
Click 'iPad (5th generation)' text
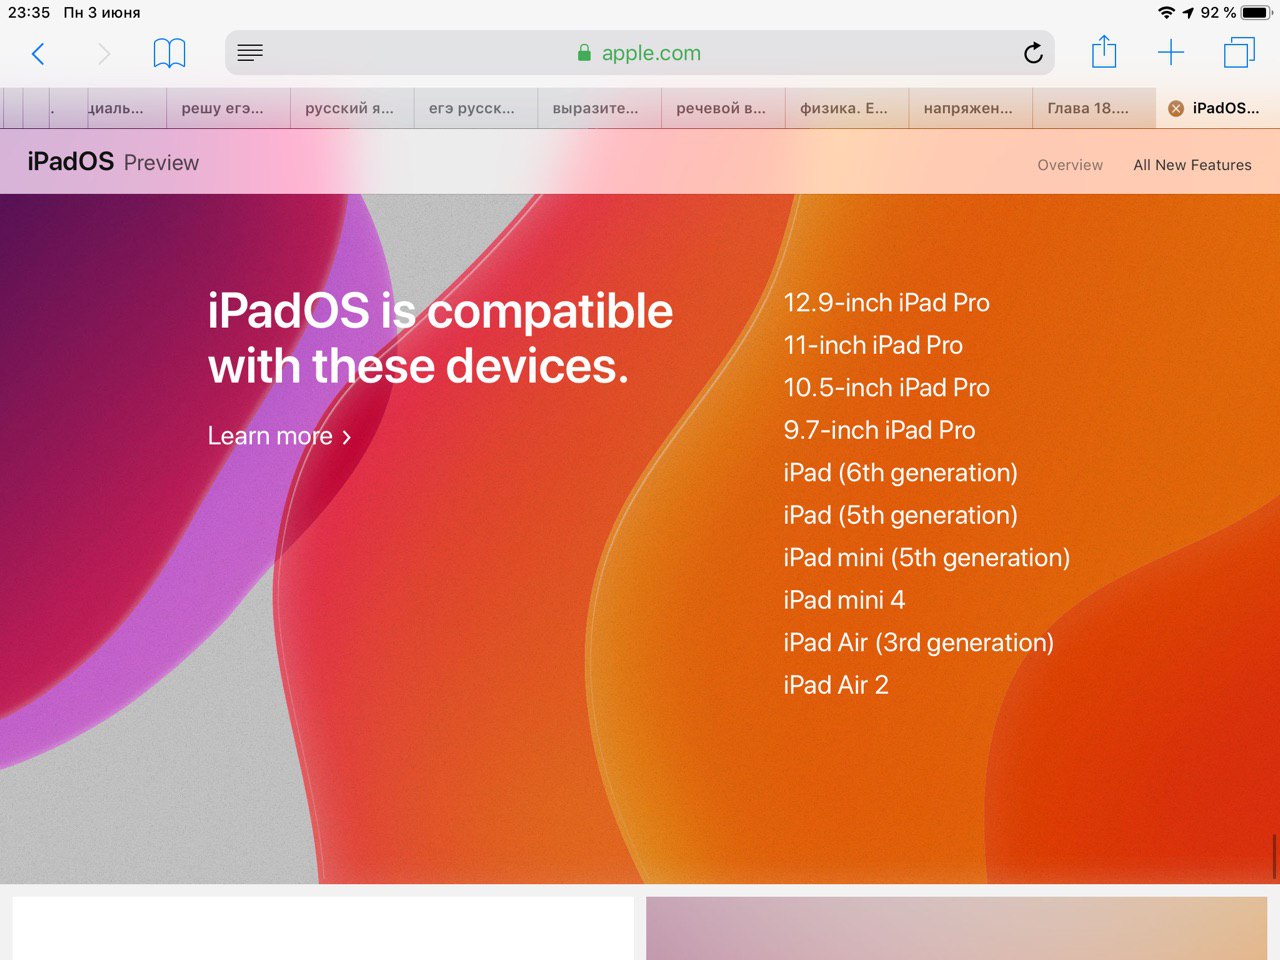tap(900, 515)
